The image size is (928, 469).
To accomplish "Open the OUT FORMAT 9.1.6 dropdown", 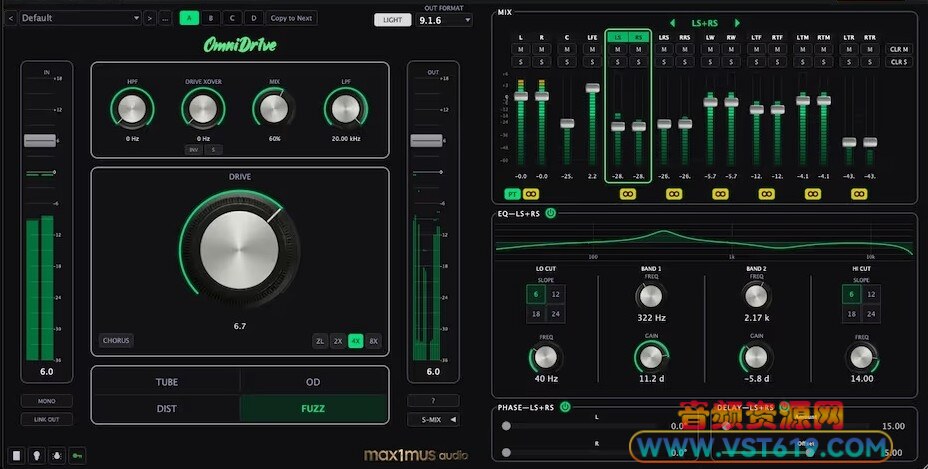I will 444,20.
